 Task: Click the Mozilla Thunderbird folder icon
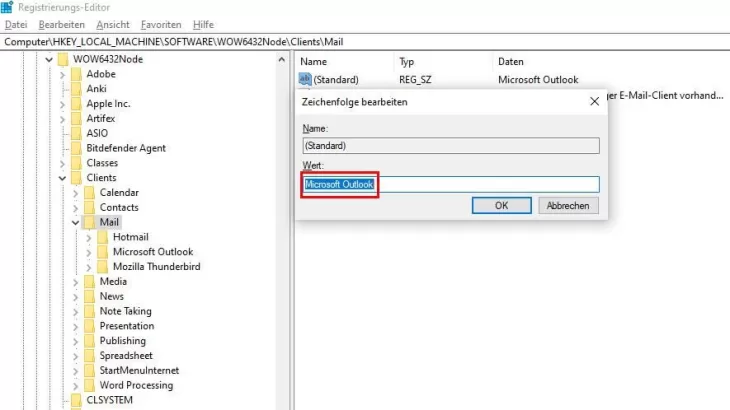[x=103, y=267]
